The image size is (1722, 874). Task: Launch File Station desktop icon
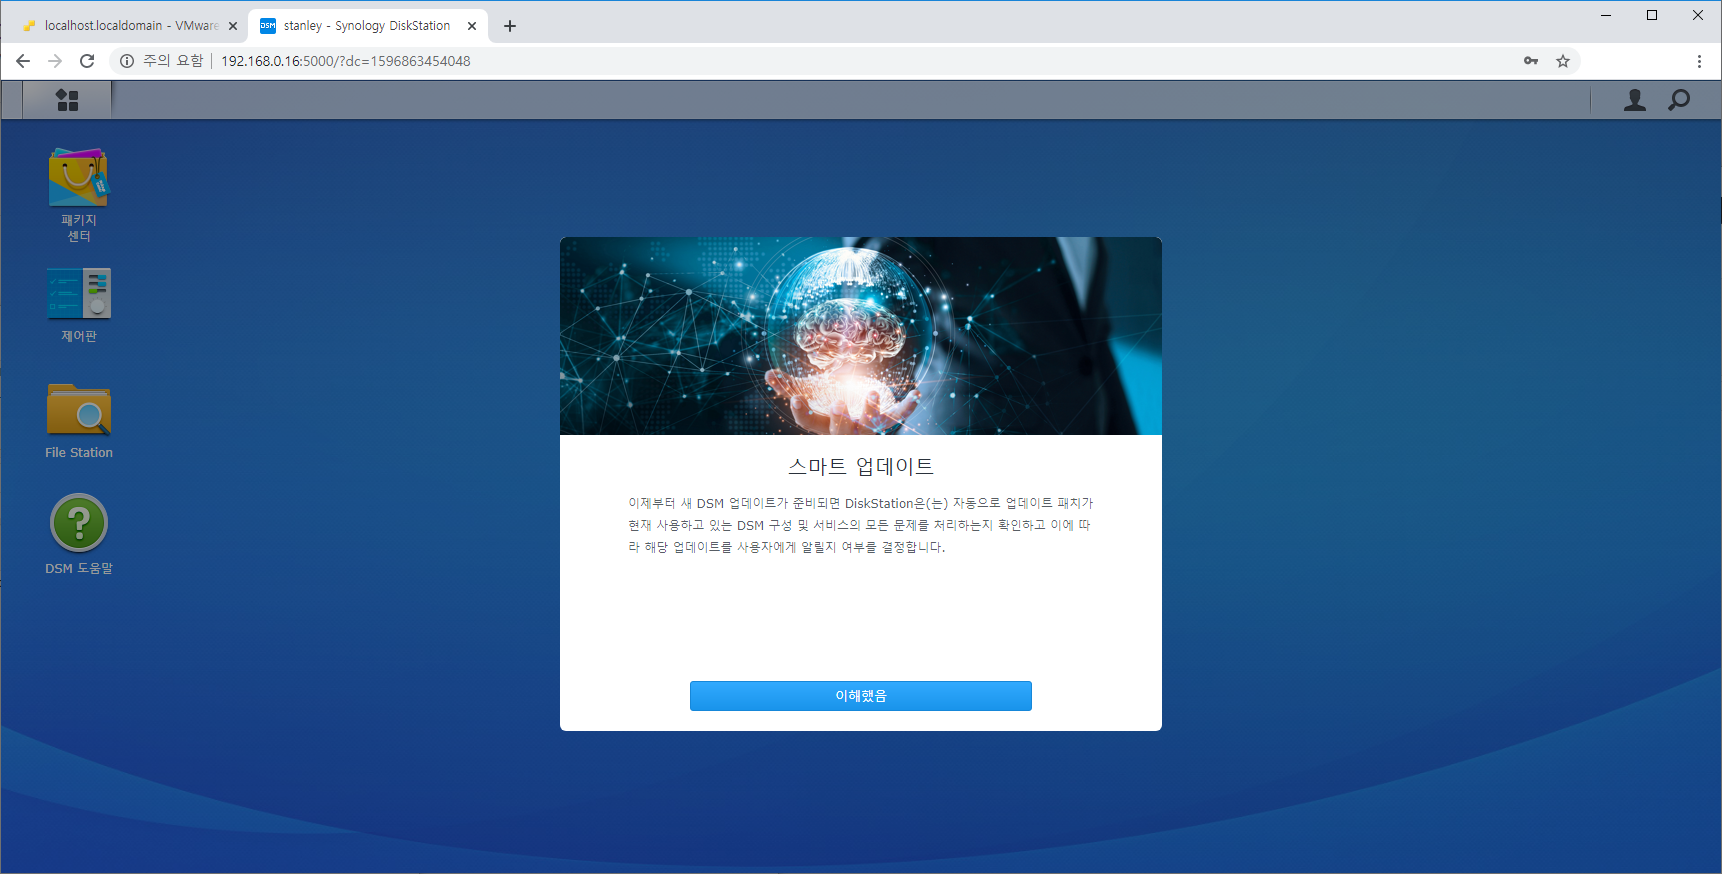(x=79, y=409)
